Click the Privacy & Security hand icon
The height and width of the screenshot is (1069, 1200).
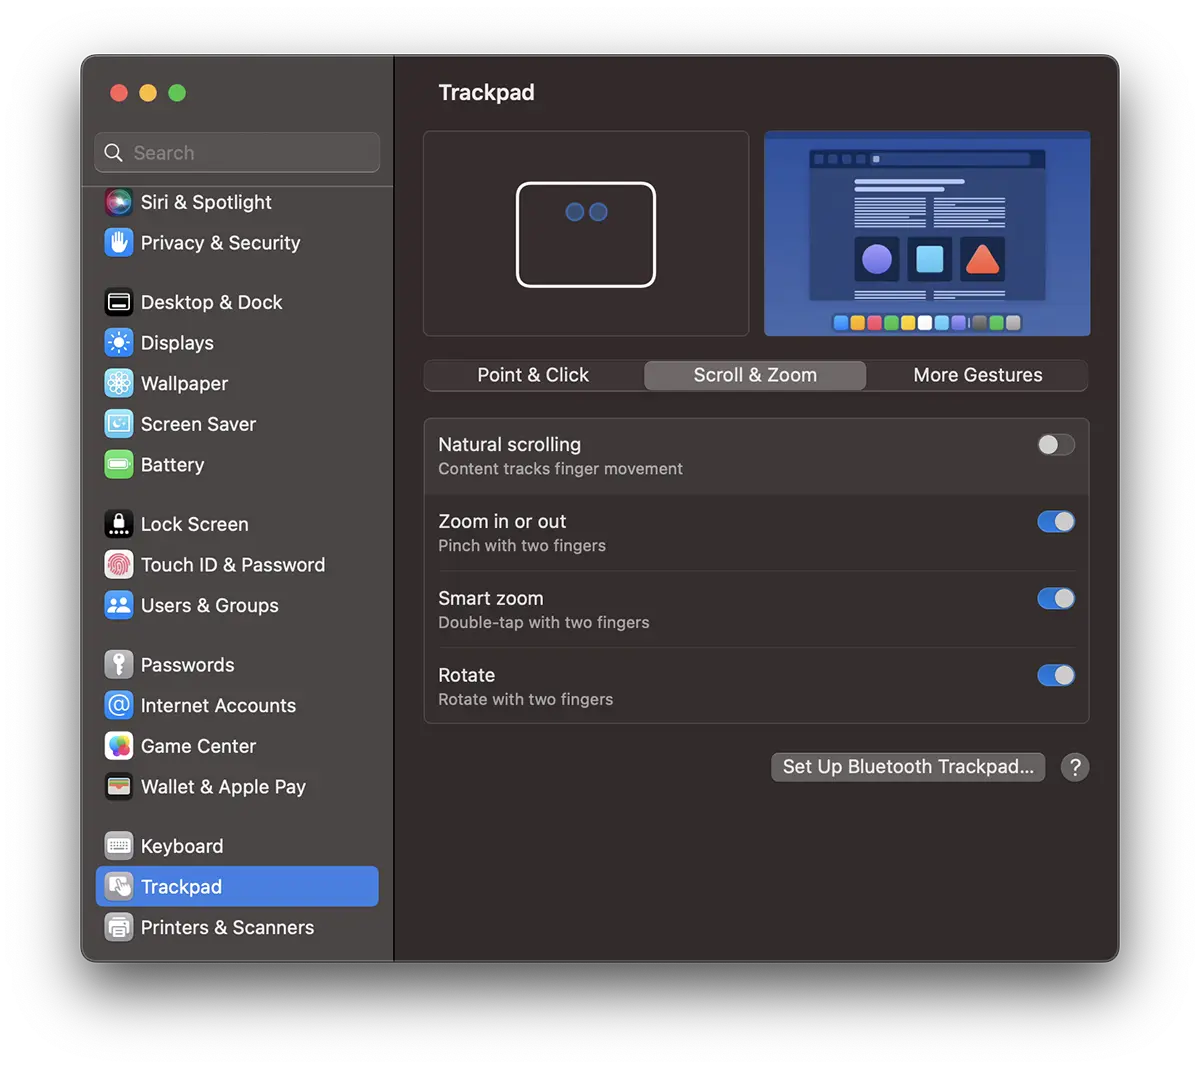click(x=119, y=243)
